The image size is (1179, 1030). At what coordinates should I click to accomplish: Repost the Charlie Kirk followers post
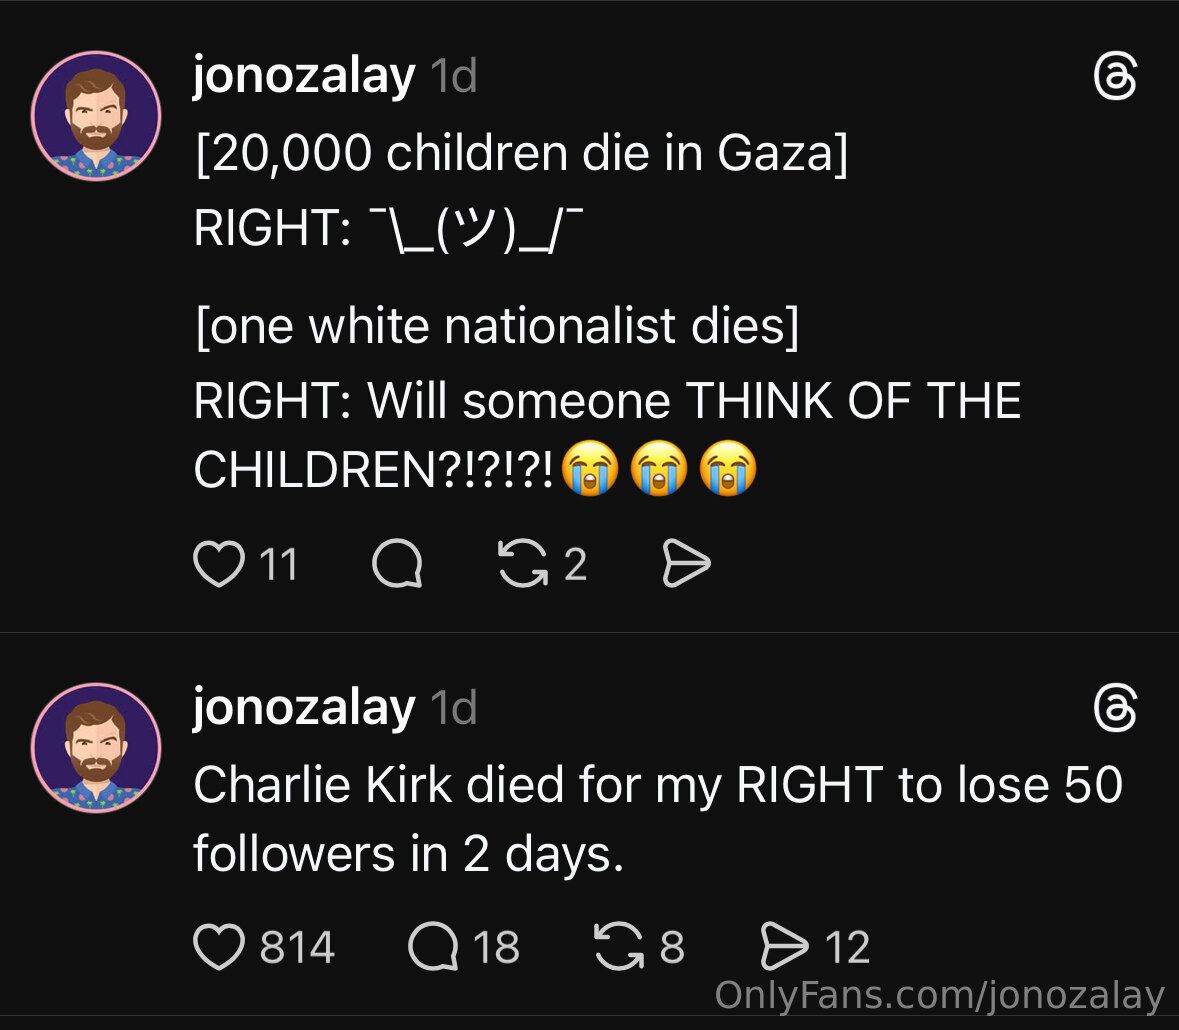(616, 946)
